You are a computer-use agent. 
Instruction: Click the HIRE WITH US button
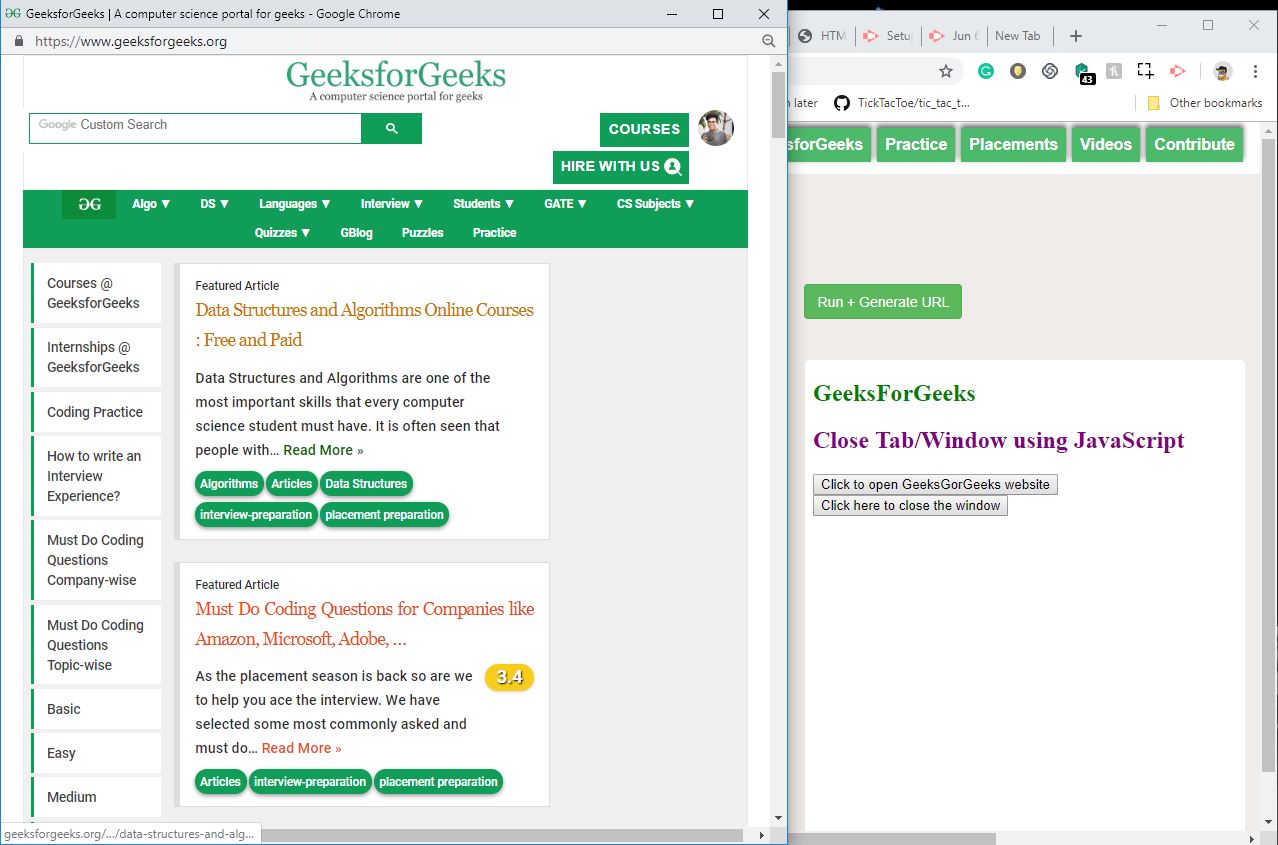621,167
